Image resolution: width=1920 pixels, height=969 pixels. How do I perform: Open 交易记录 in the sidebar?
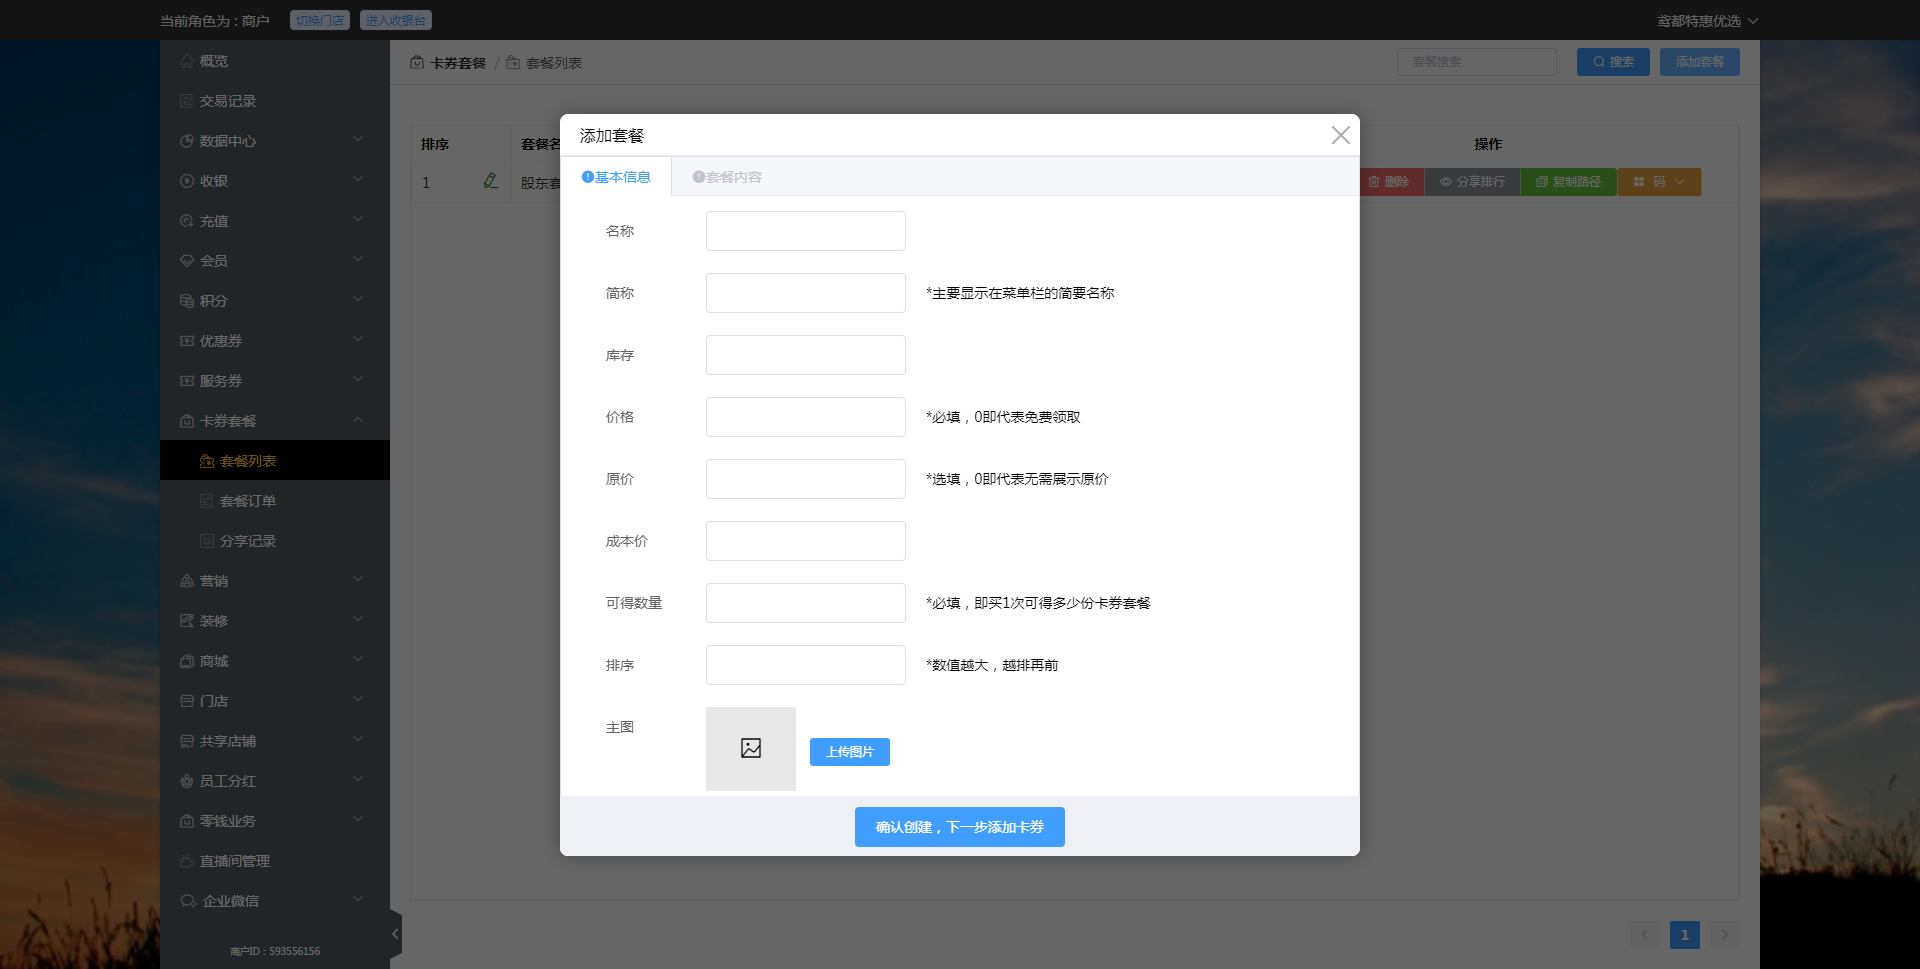click(x=275, y=101)
